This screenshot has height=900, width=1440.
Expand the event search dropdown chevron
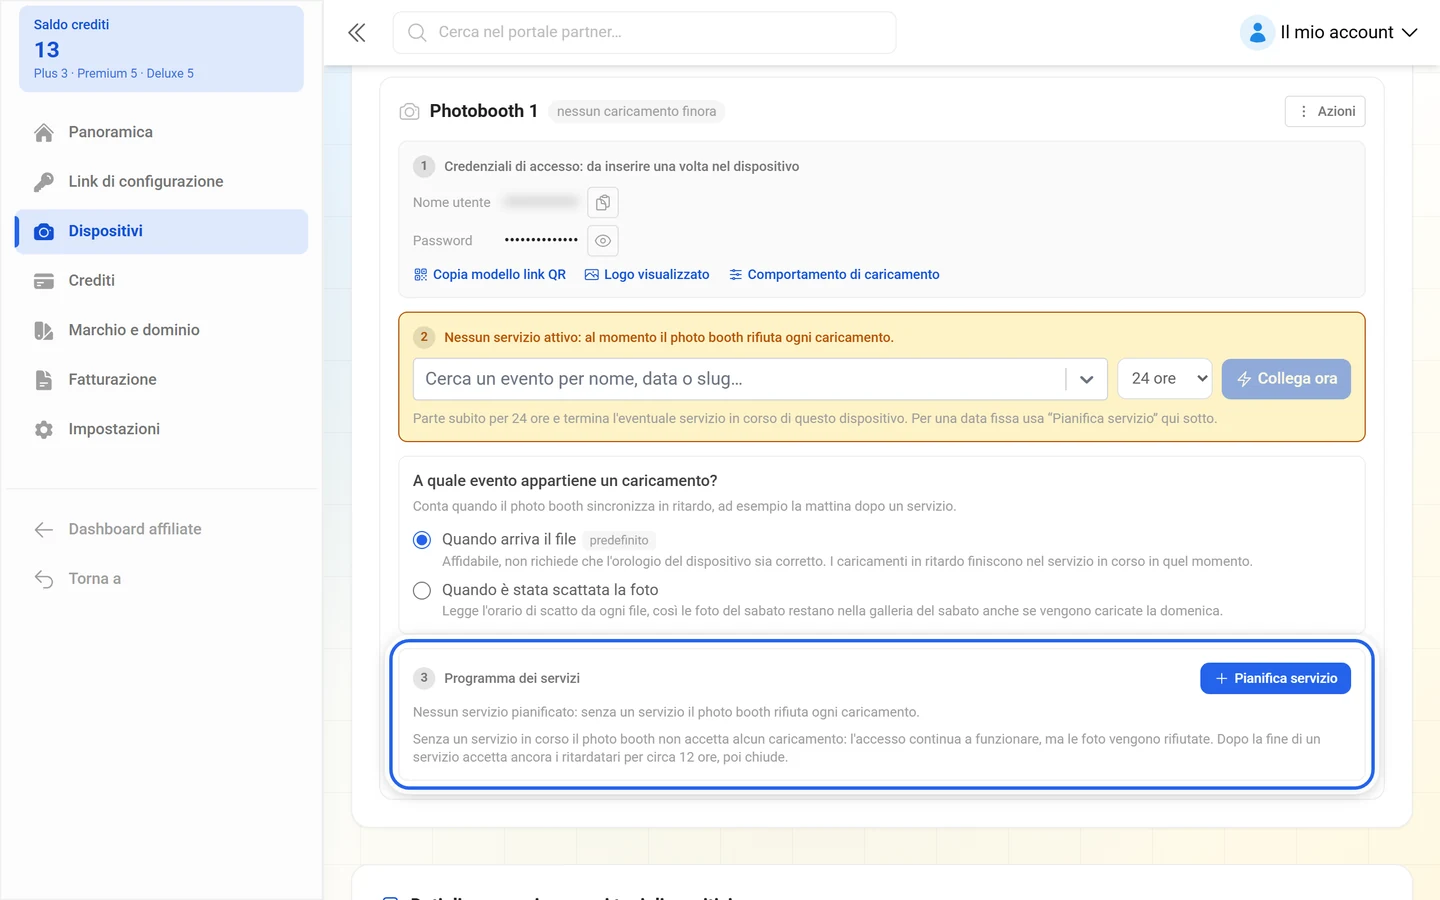pos(1087,380)
